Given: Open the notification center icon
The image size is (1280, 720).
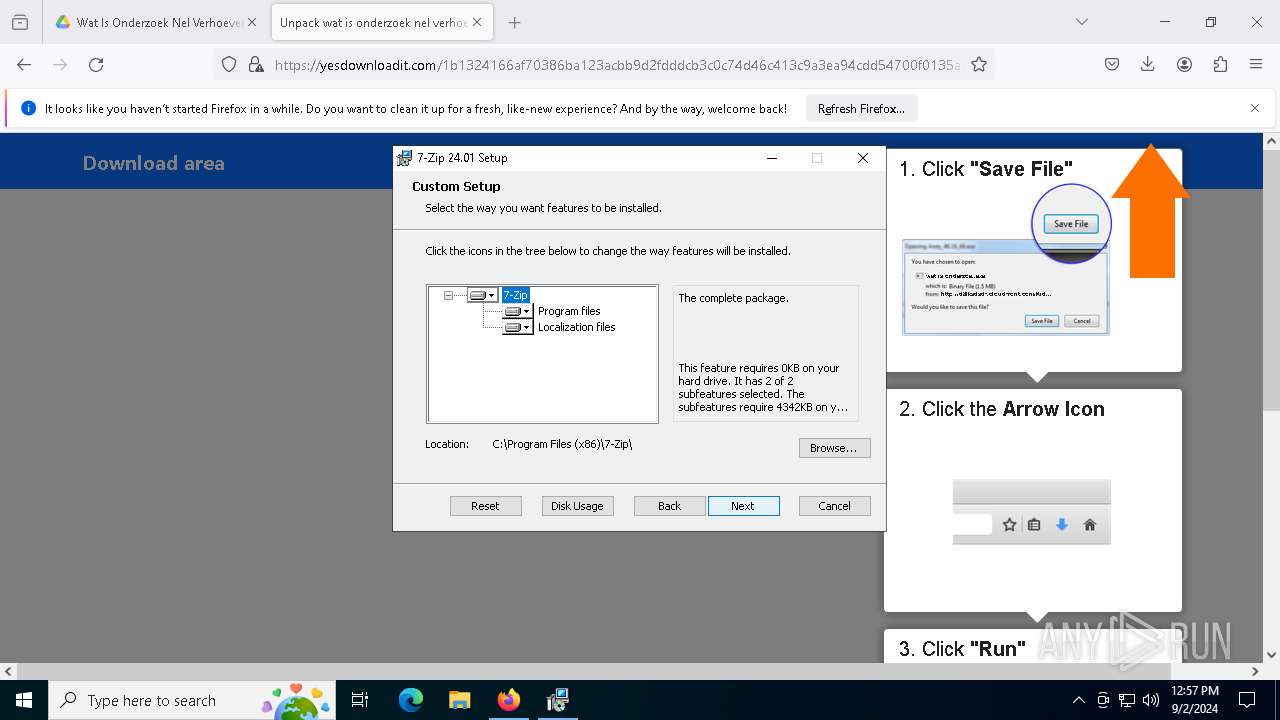Looking at the screenshot, I should point(1247,700).
